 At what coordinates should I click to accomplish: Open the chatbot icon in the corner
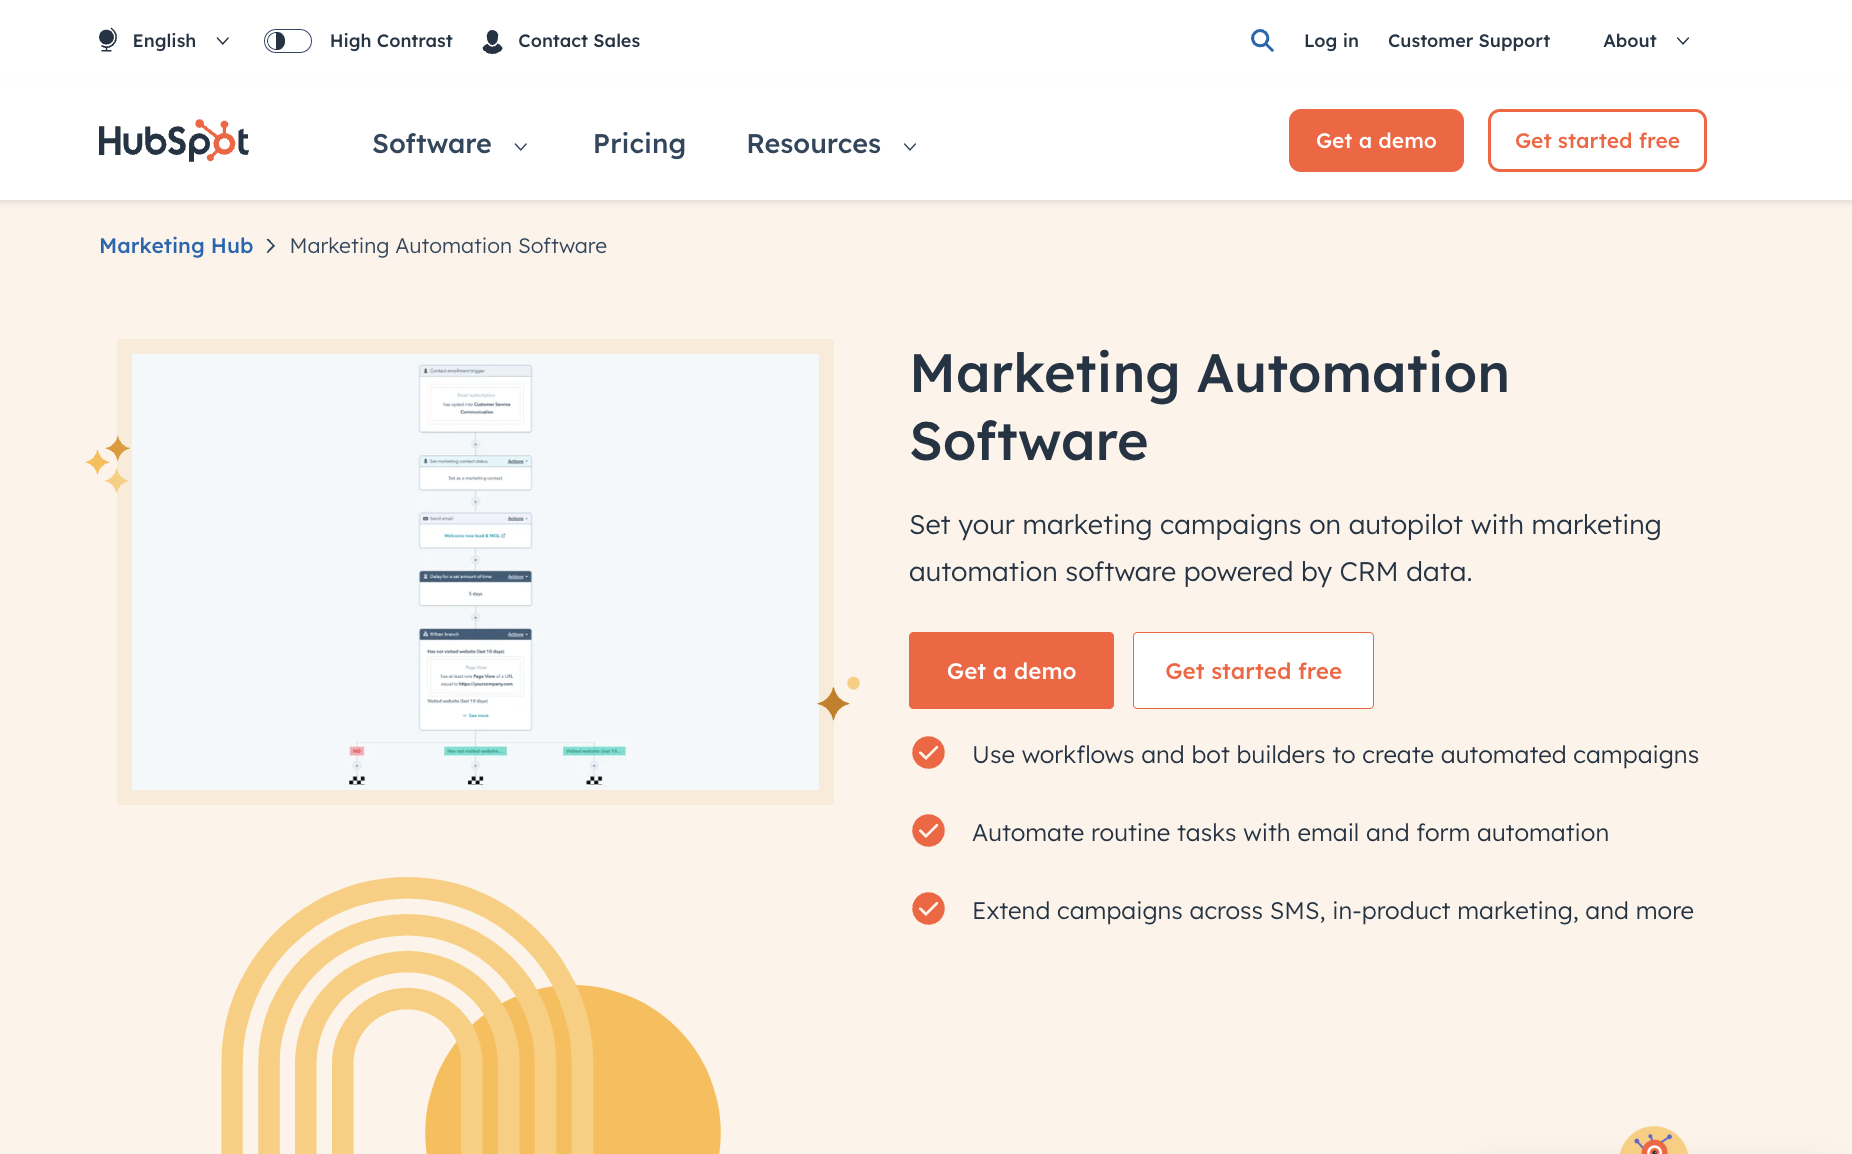(1654, 1141)
